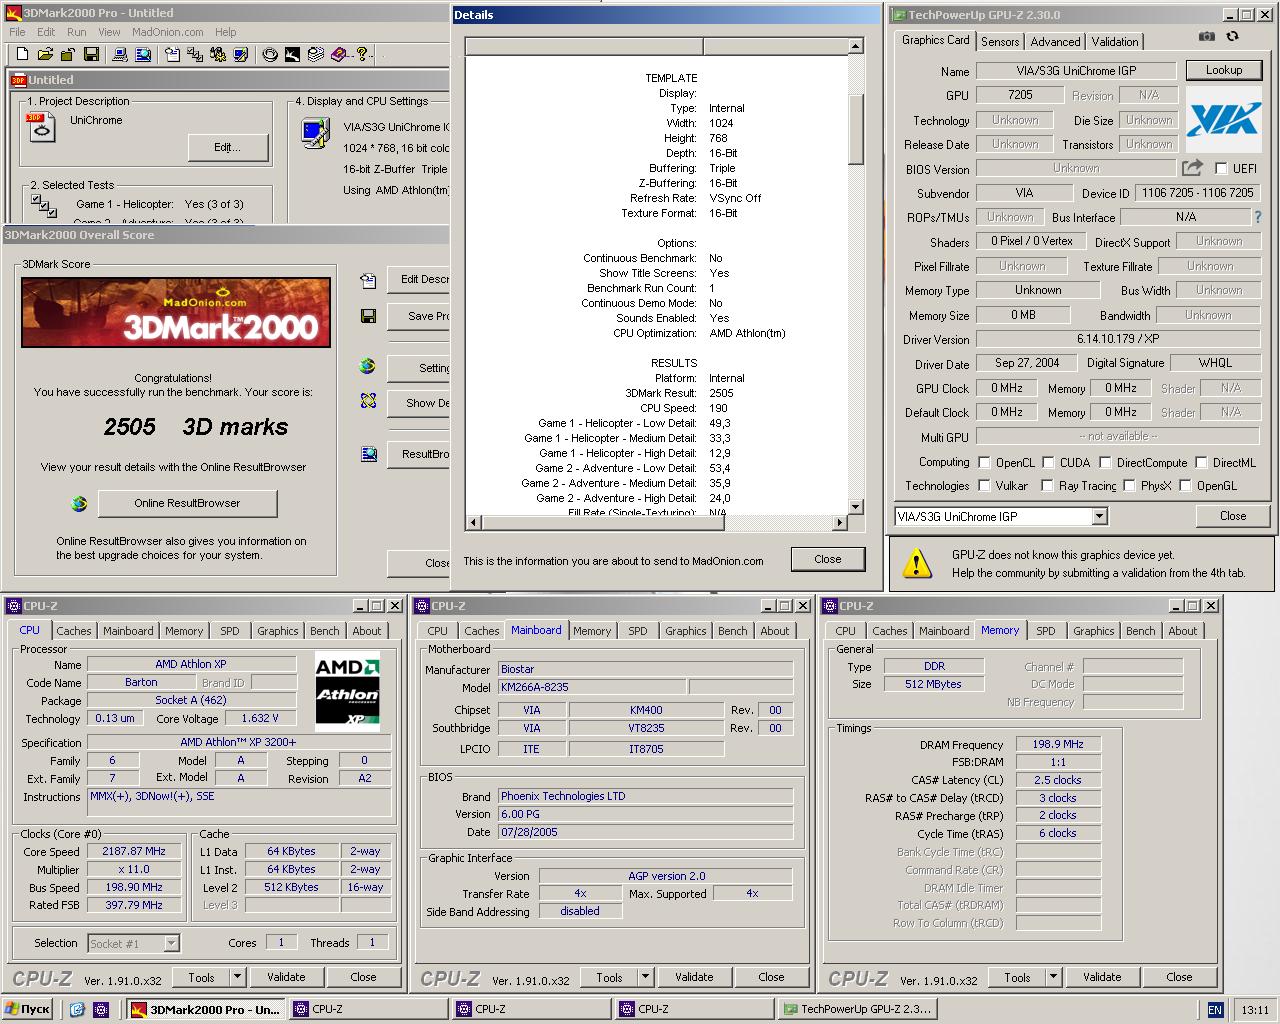
Task: Click the run benchmark ring icon in toolbar
Action: [x=270, y=54]
